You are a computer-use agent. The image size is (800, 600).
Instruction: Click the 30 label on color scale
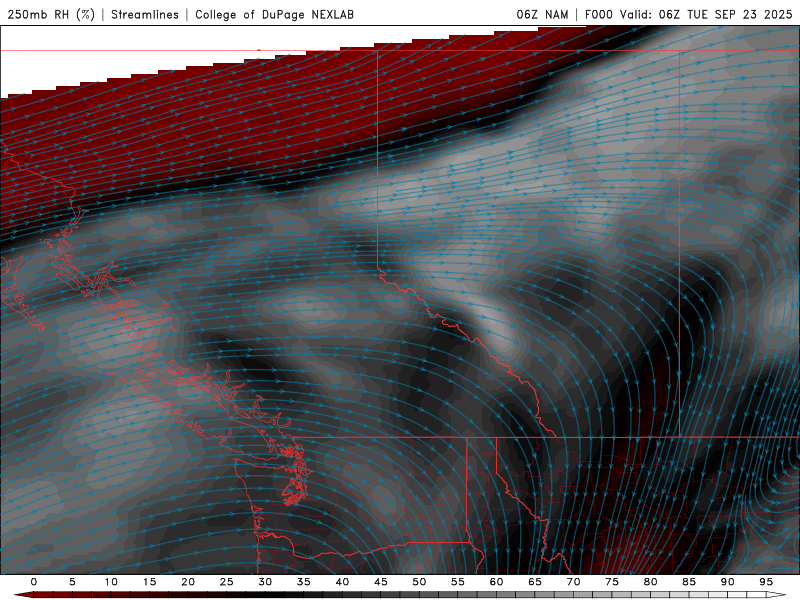(265, 582)
